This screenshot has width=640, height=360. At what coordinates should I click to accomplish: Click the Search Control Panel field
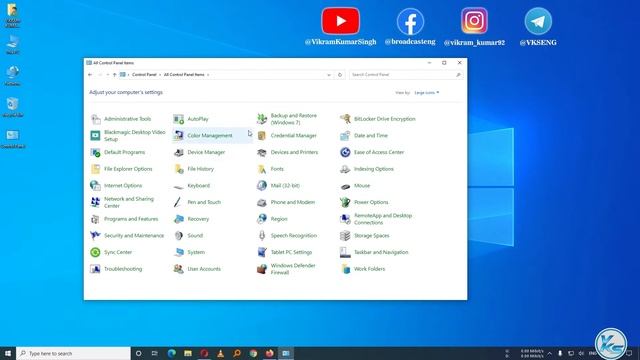coord(406,75)
